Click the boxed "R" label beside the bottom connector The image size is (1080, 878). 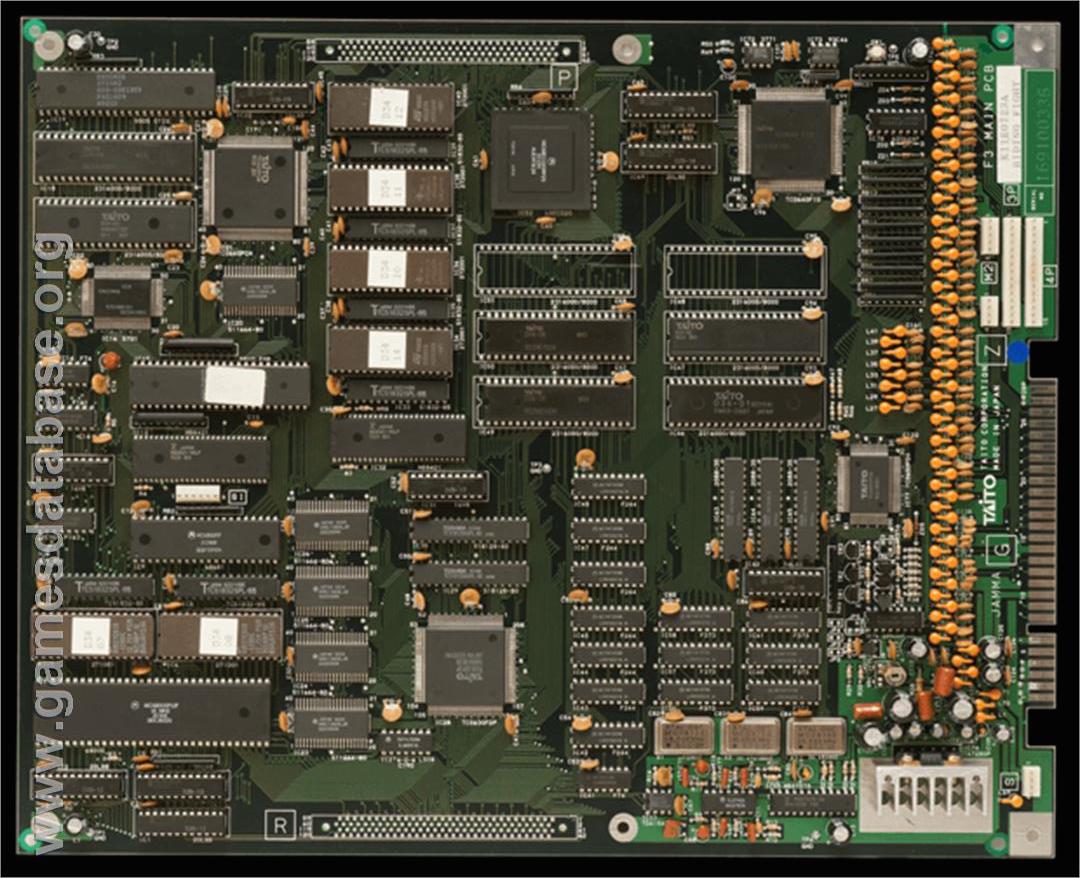[280, 824]
